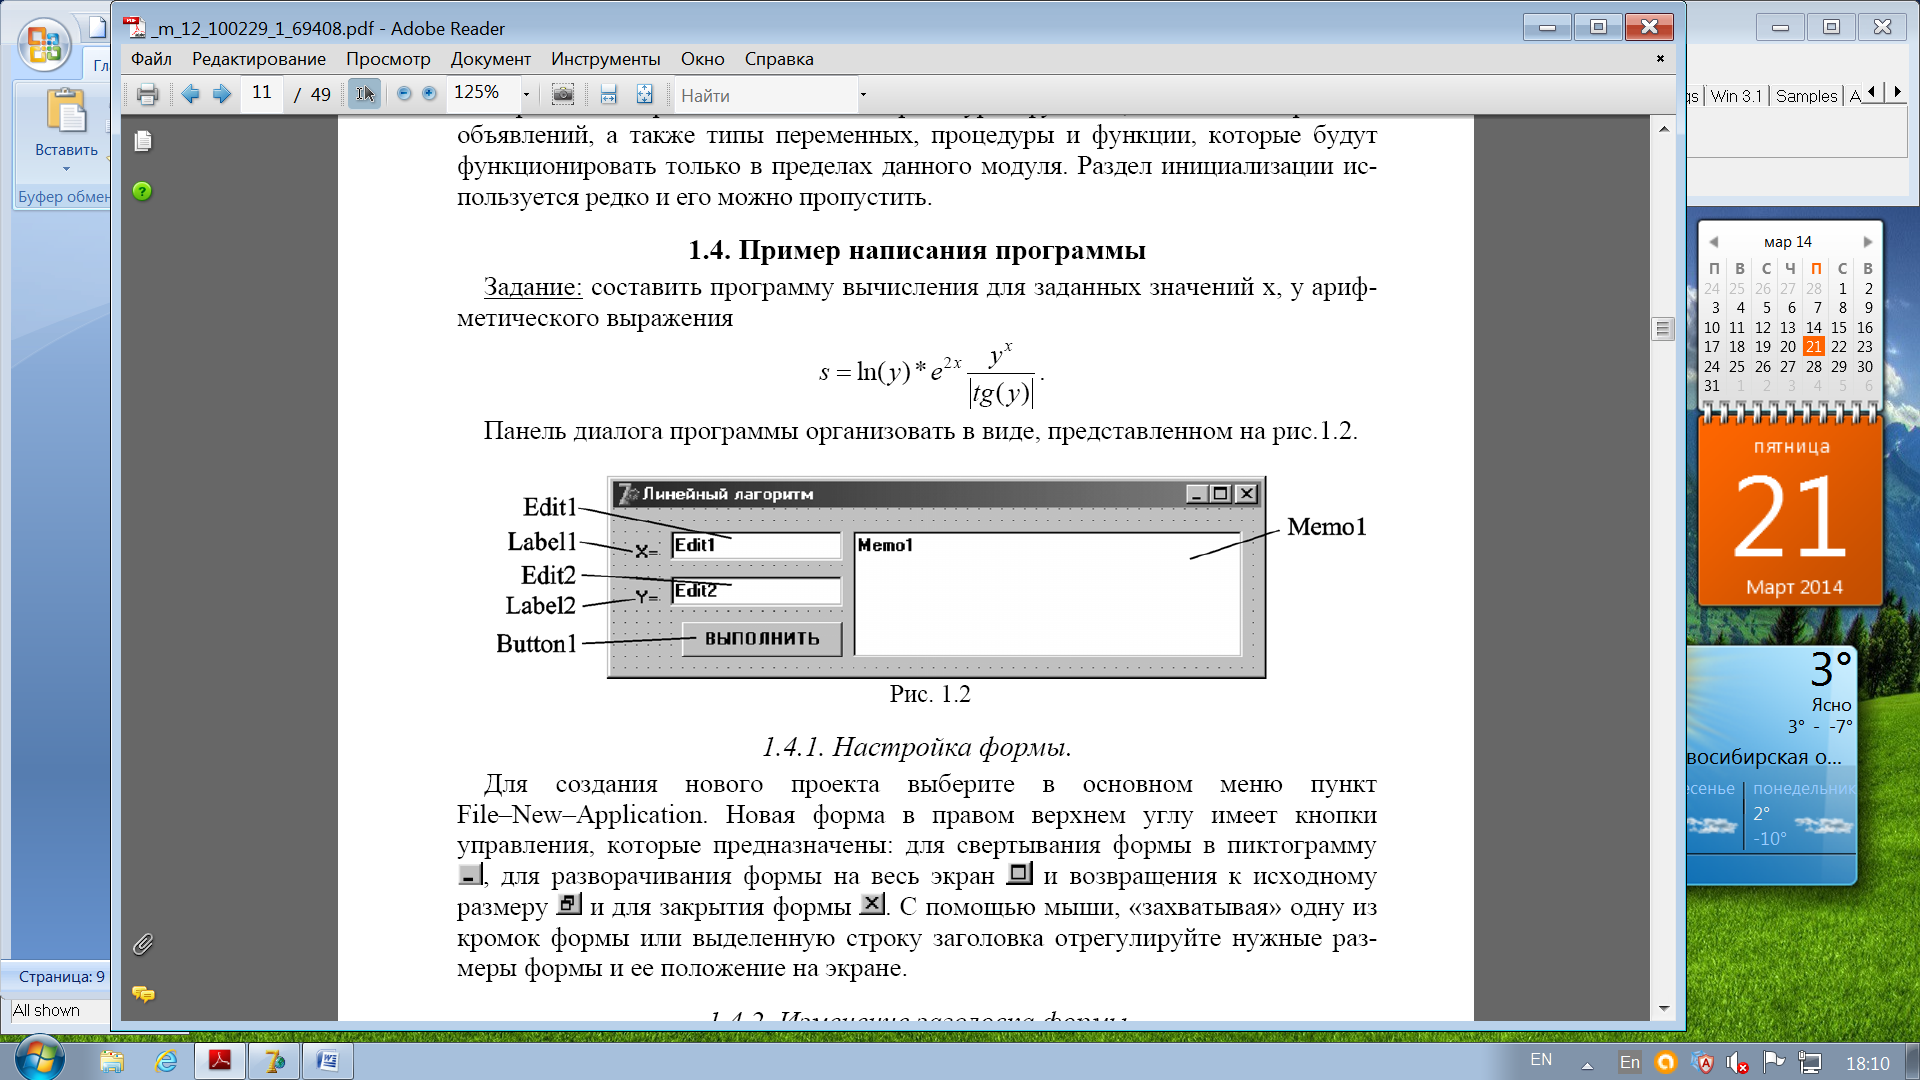This screenshot has width=1920, height=1080.
Task: Click the green help icon in sidebar
Action: coord(142,191)
